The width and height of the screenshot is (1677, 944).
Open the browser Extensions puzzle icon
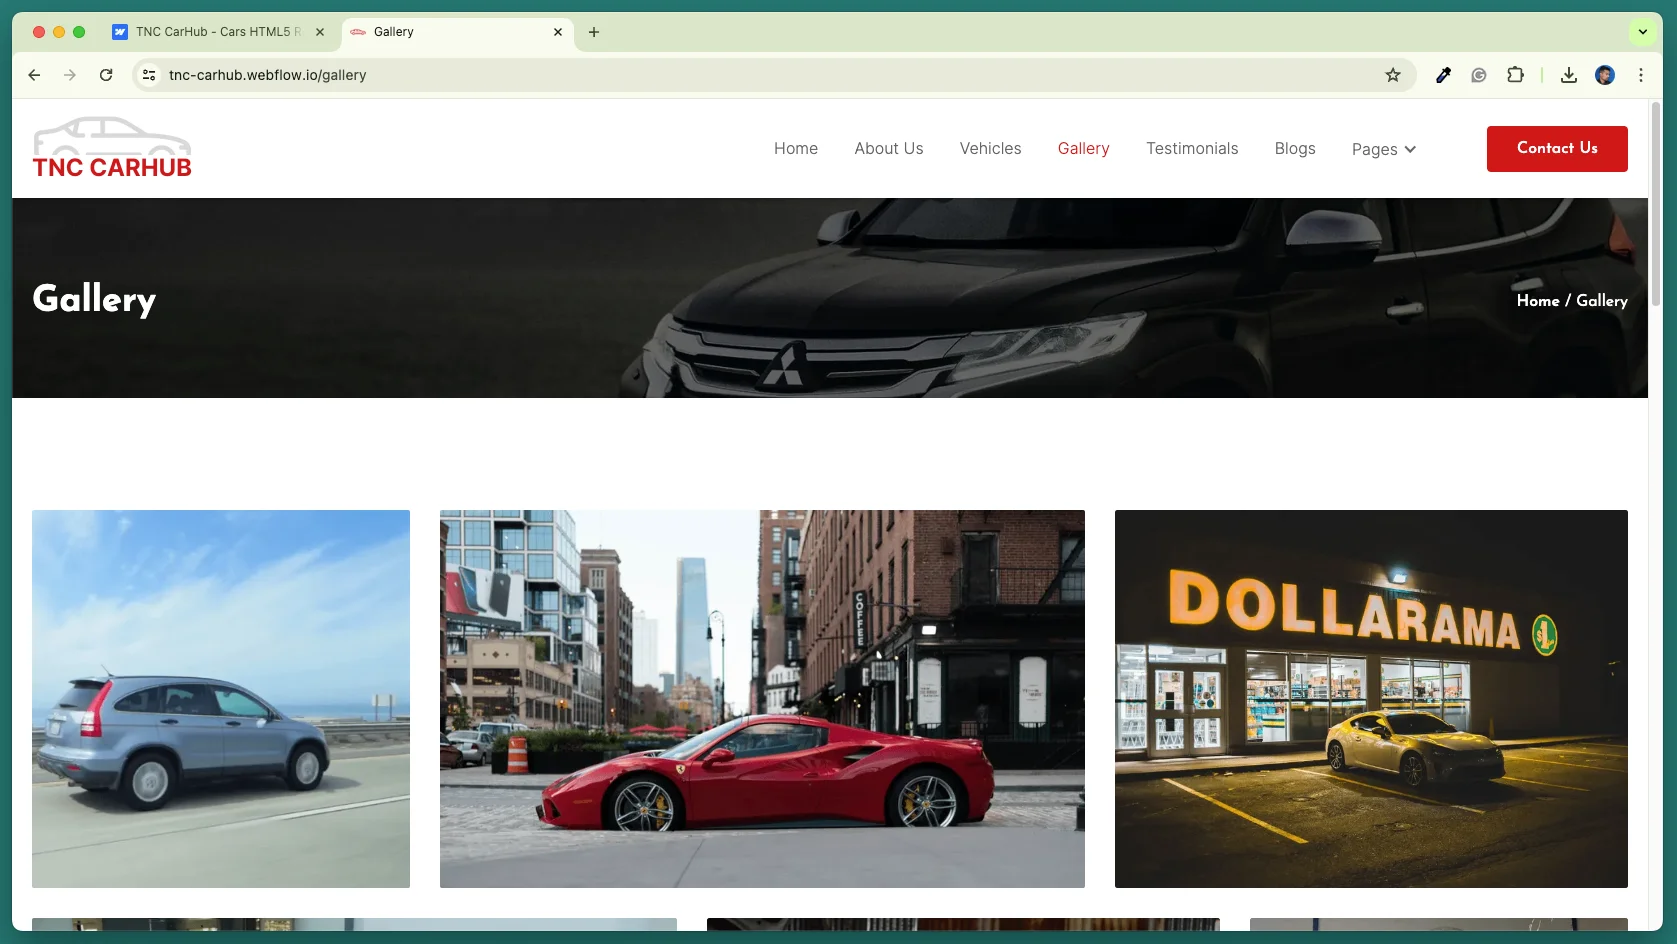tap(1515, 75)
